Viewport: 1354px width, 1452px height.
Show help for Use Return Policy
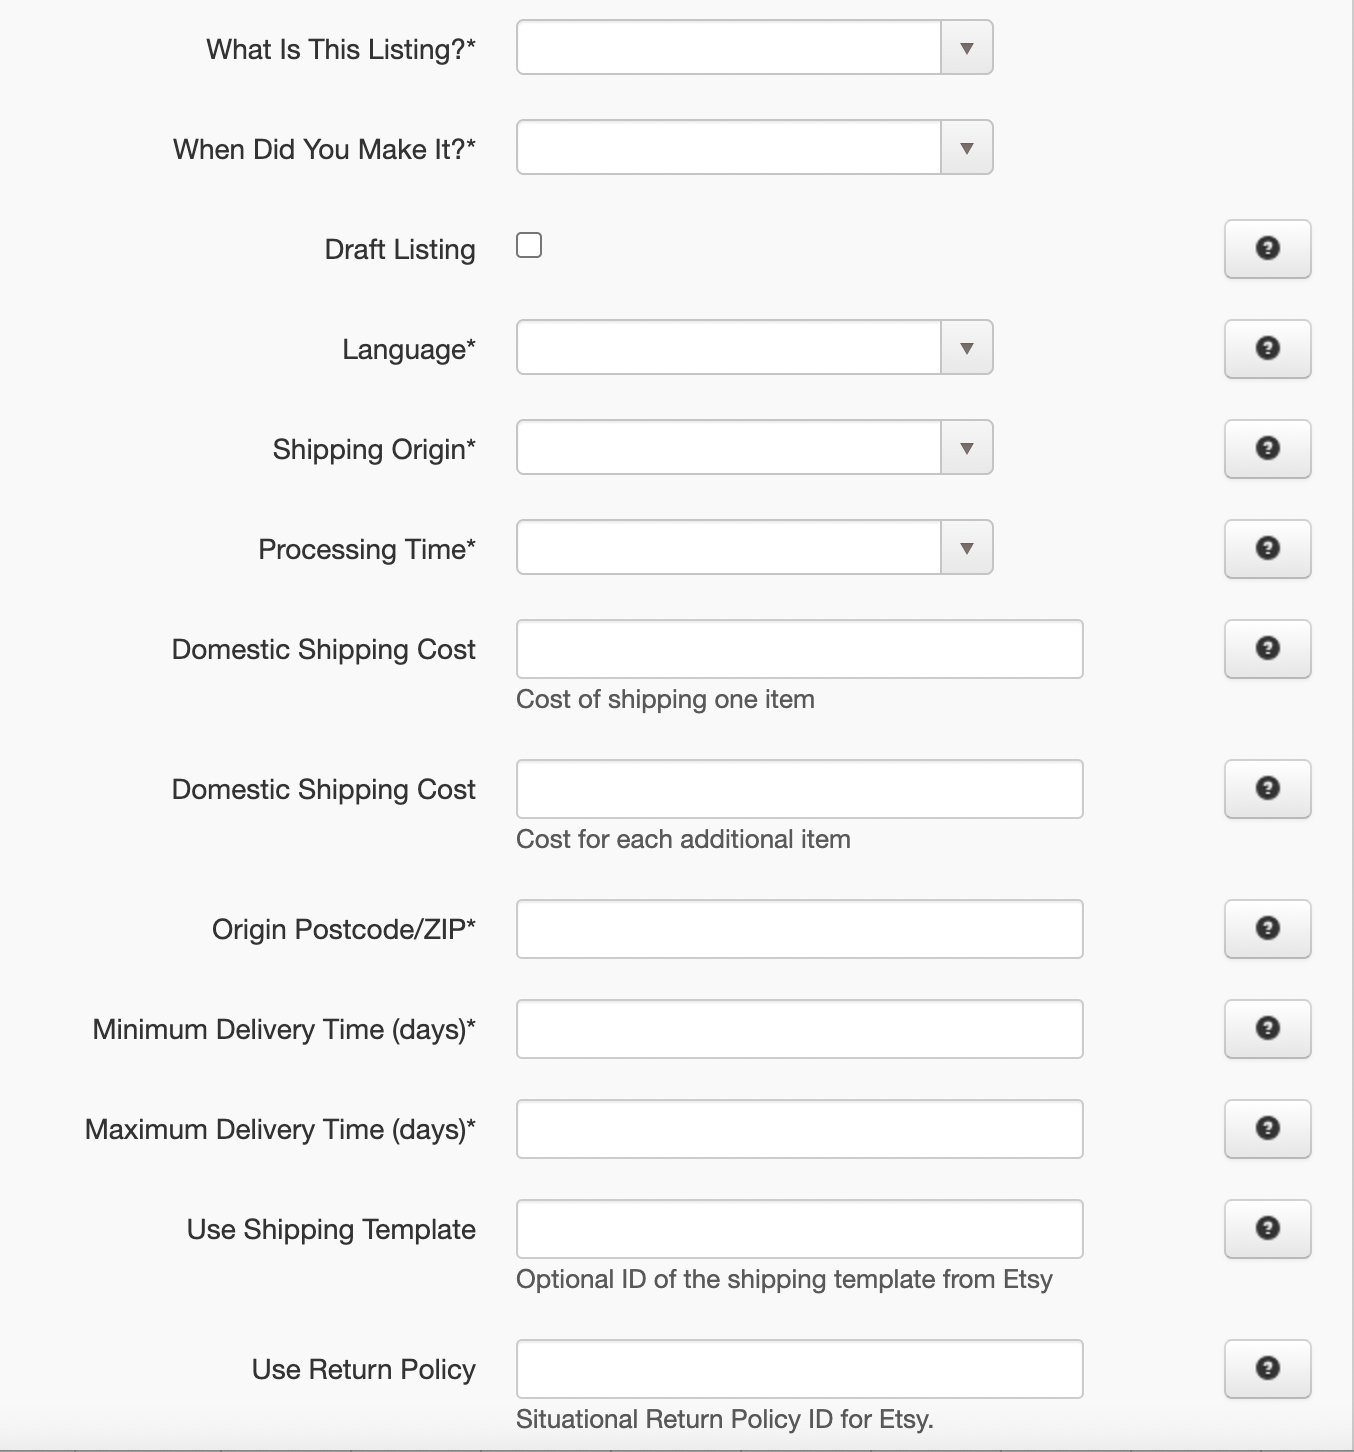(1267, 1369)
